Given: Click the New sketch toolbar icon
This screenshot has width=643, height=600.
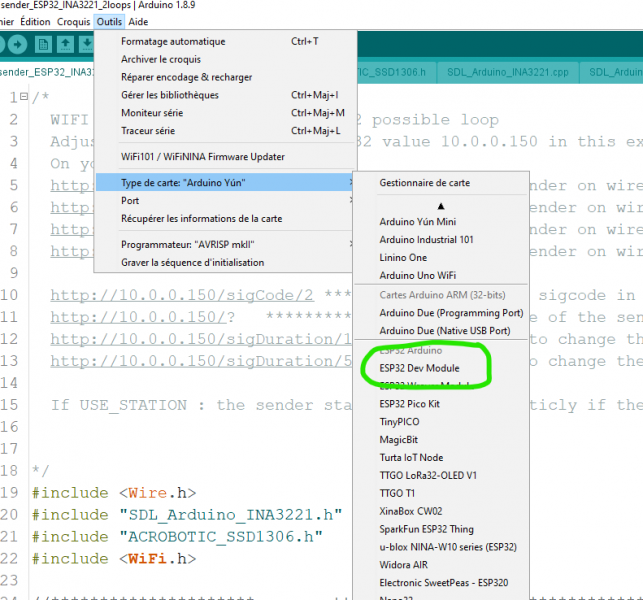Looking at the screenshot, I should (43, 44).
